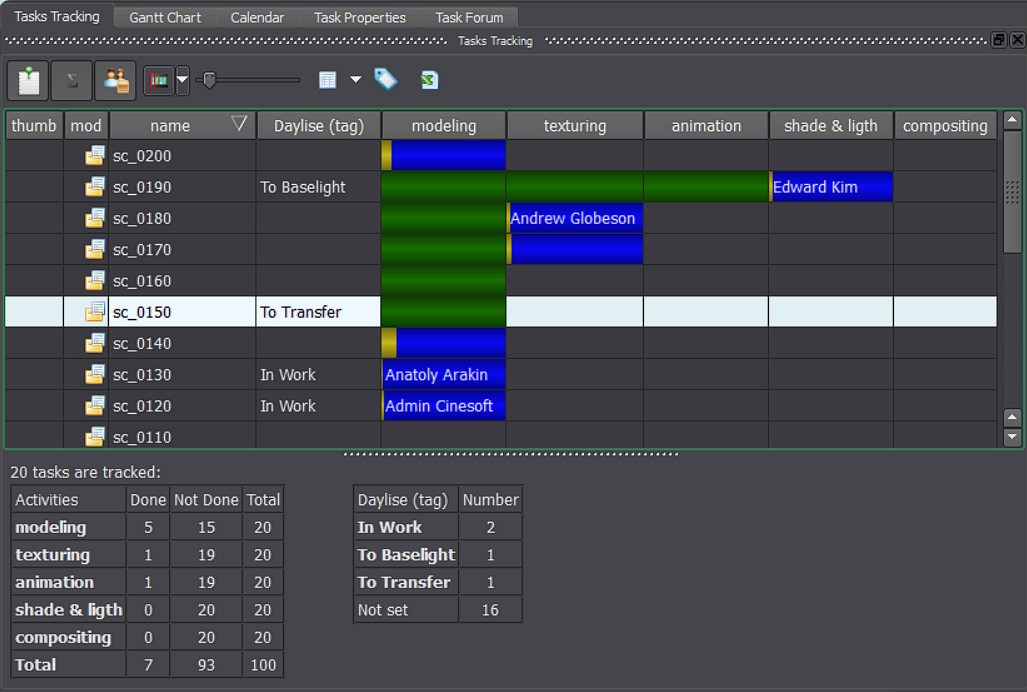Click the Total row label in the Activities table
The height and width of the screenshot is (692, 1027).
pyautogui.click(x=35, y=665)
